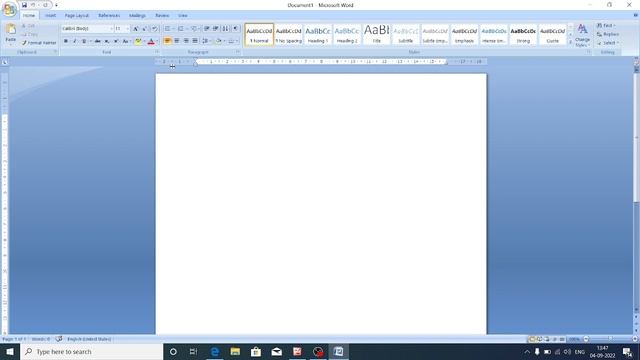The height and width of the screenshot is (360, 640).
Task: Apply the No Spacing style
Action: pos(289,34)
